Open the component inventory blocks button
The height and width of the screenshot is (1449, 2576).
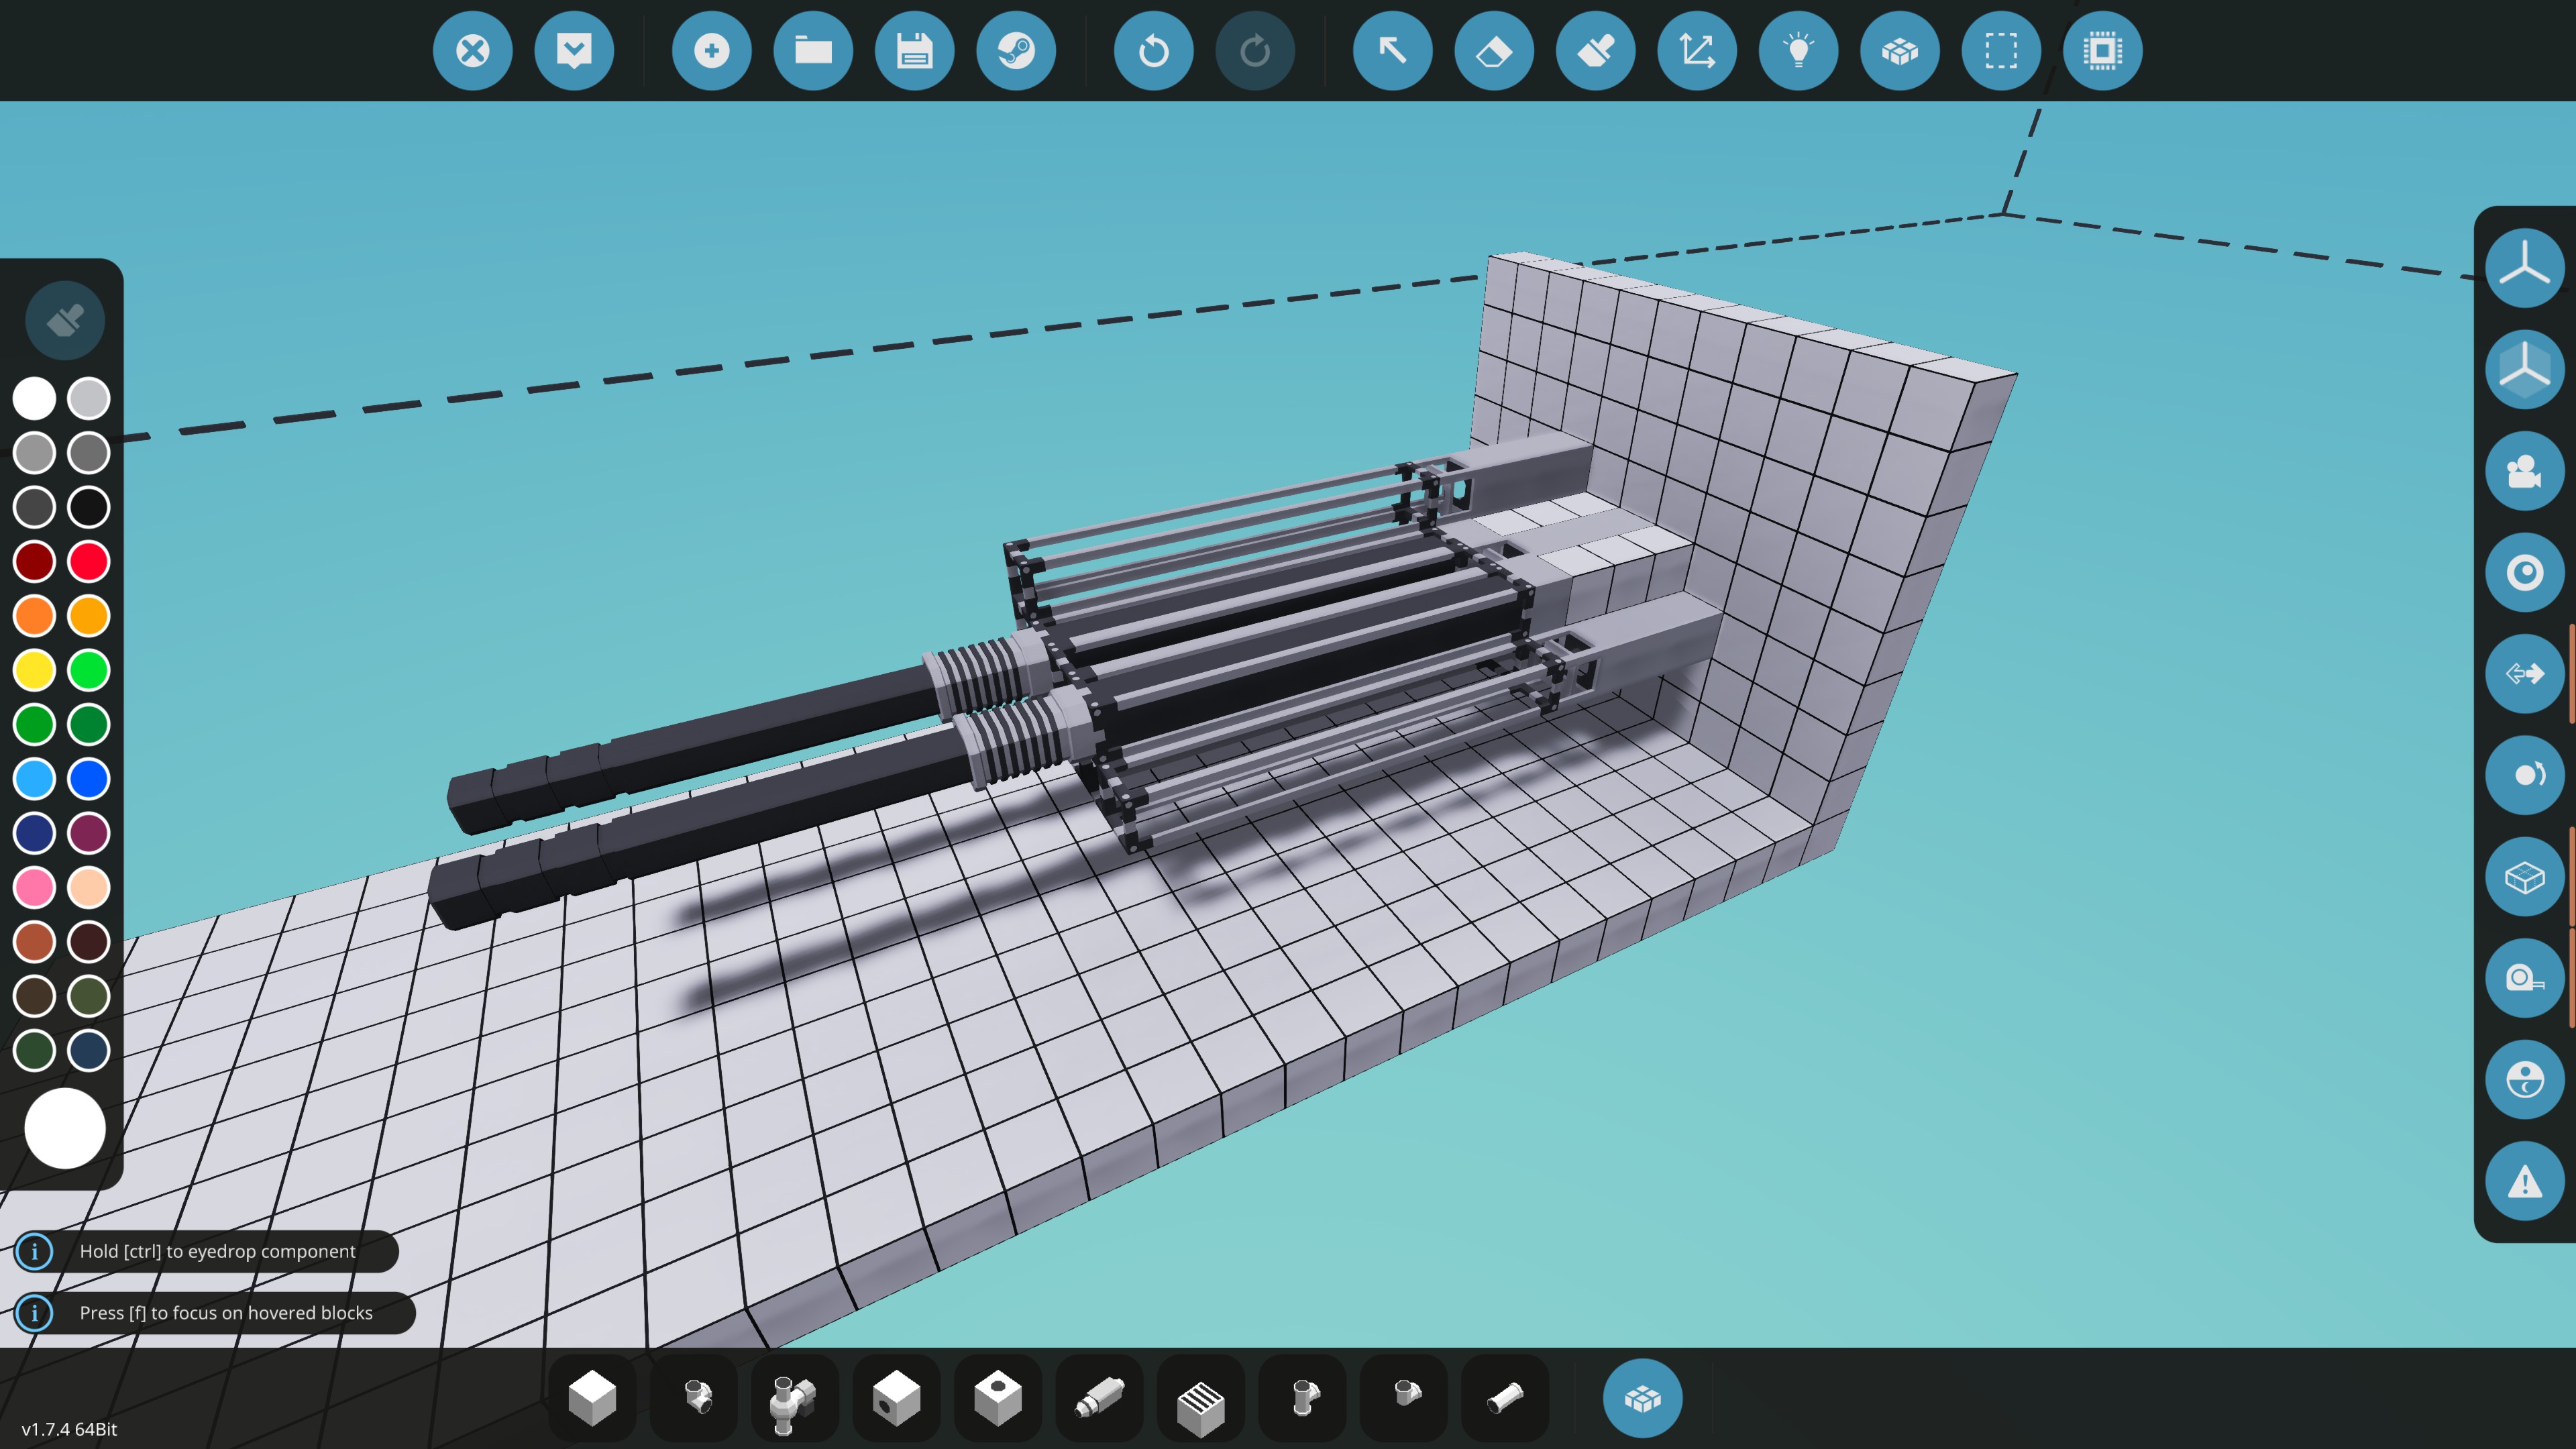(1642, 1398)
